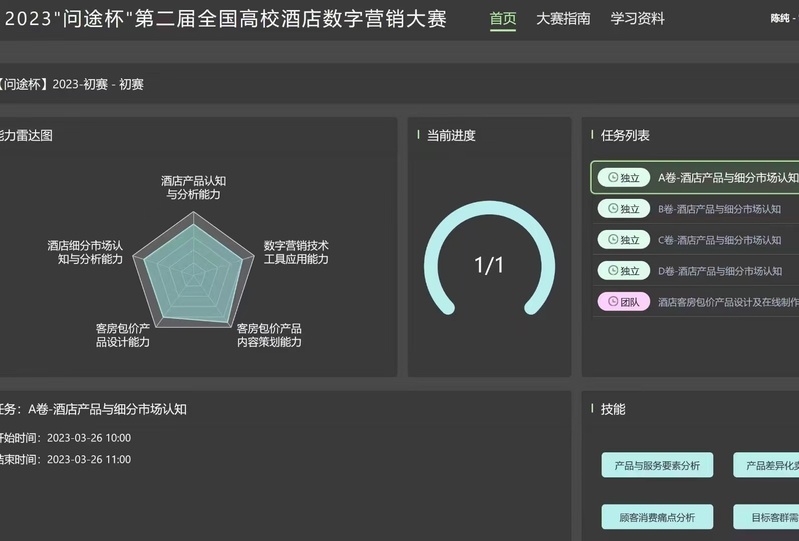Open the 酒店客房包价产品设计 team task

727,302
